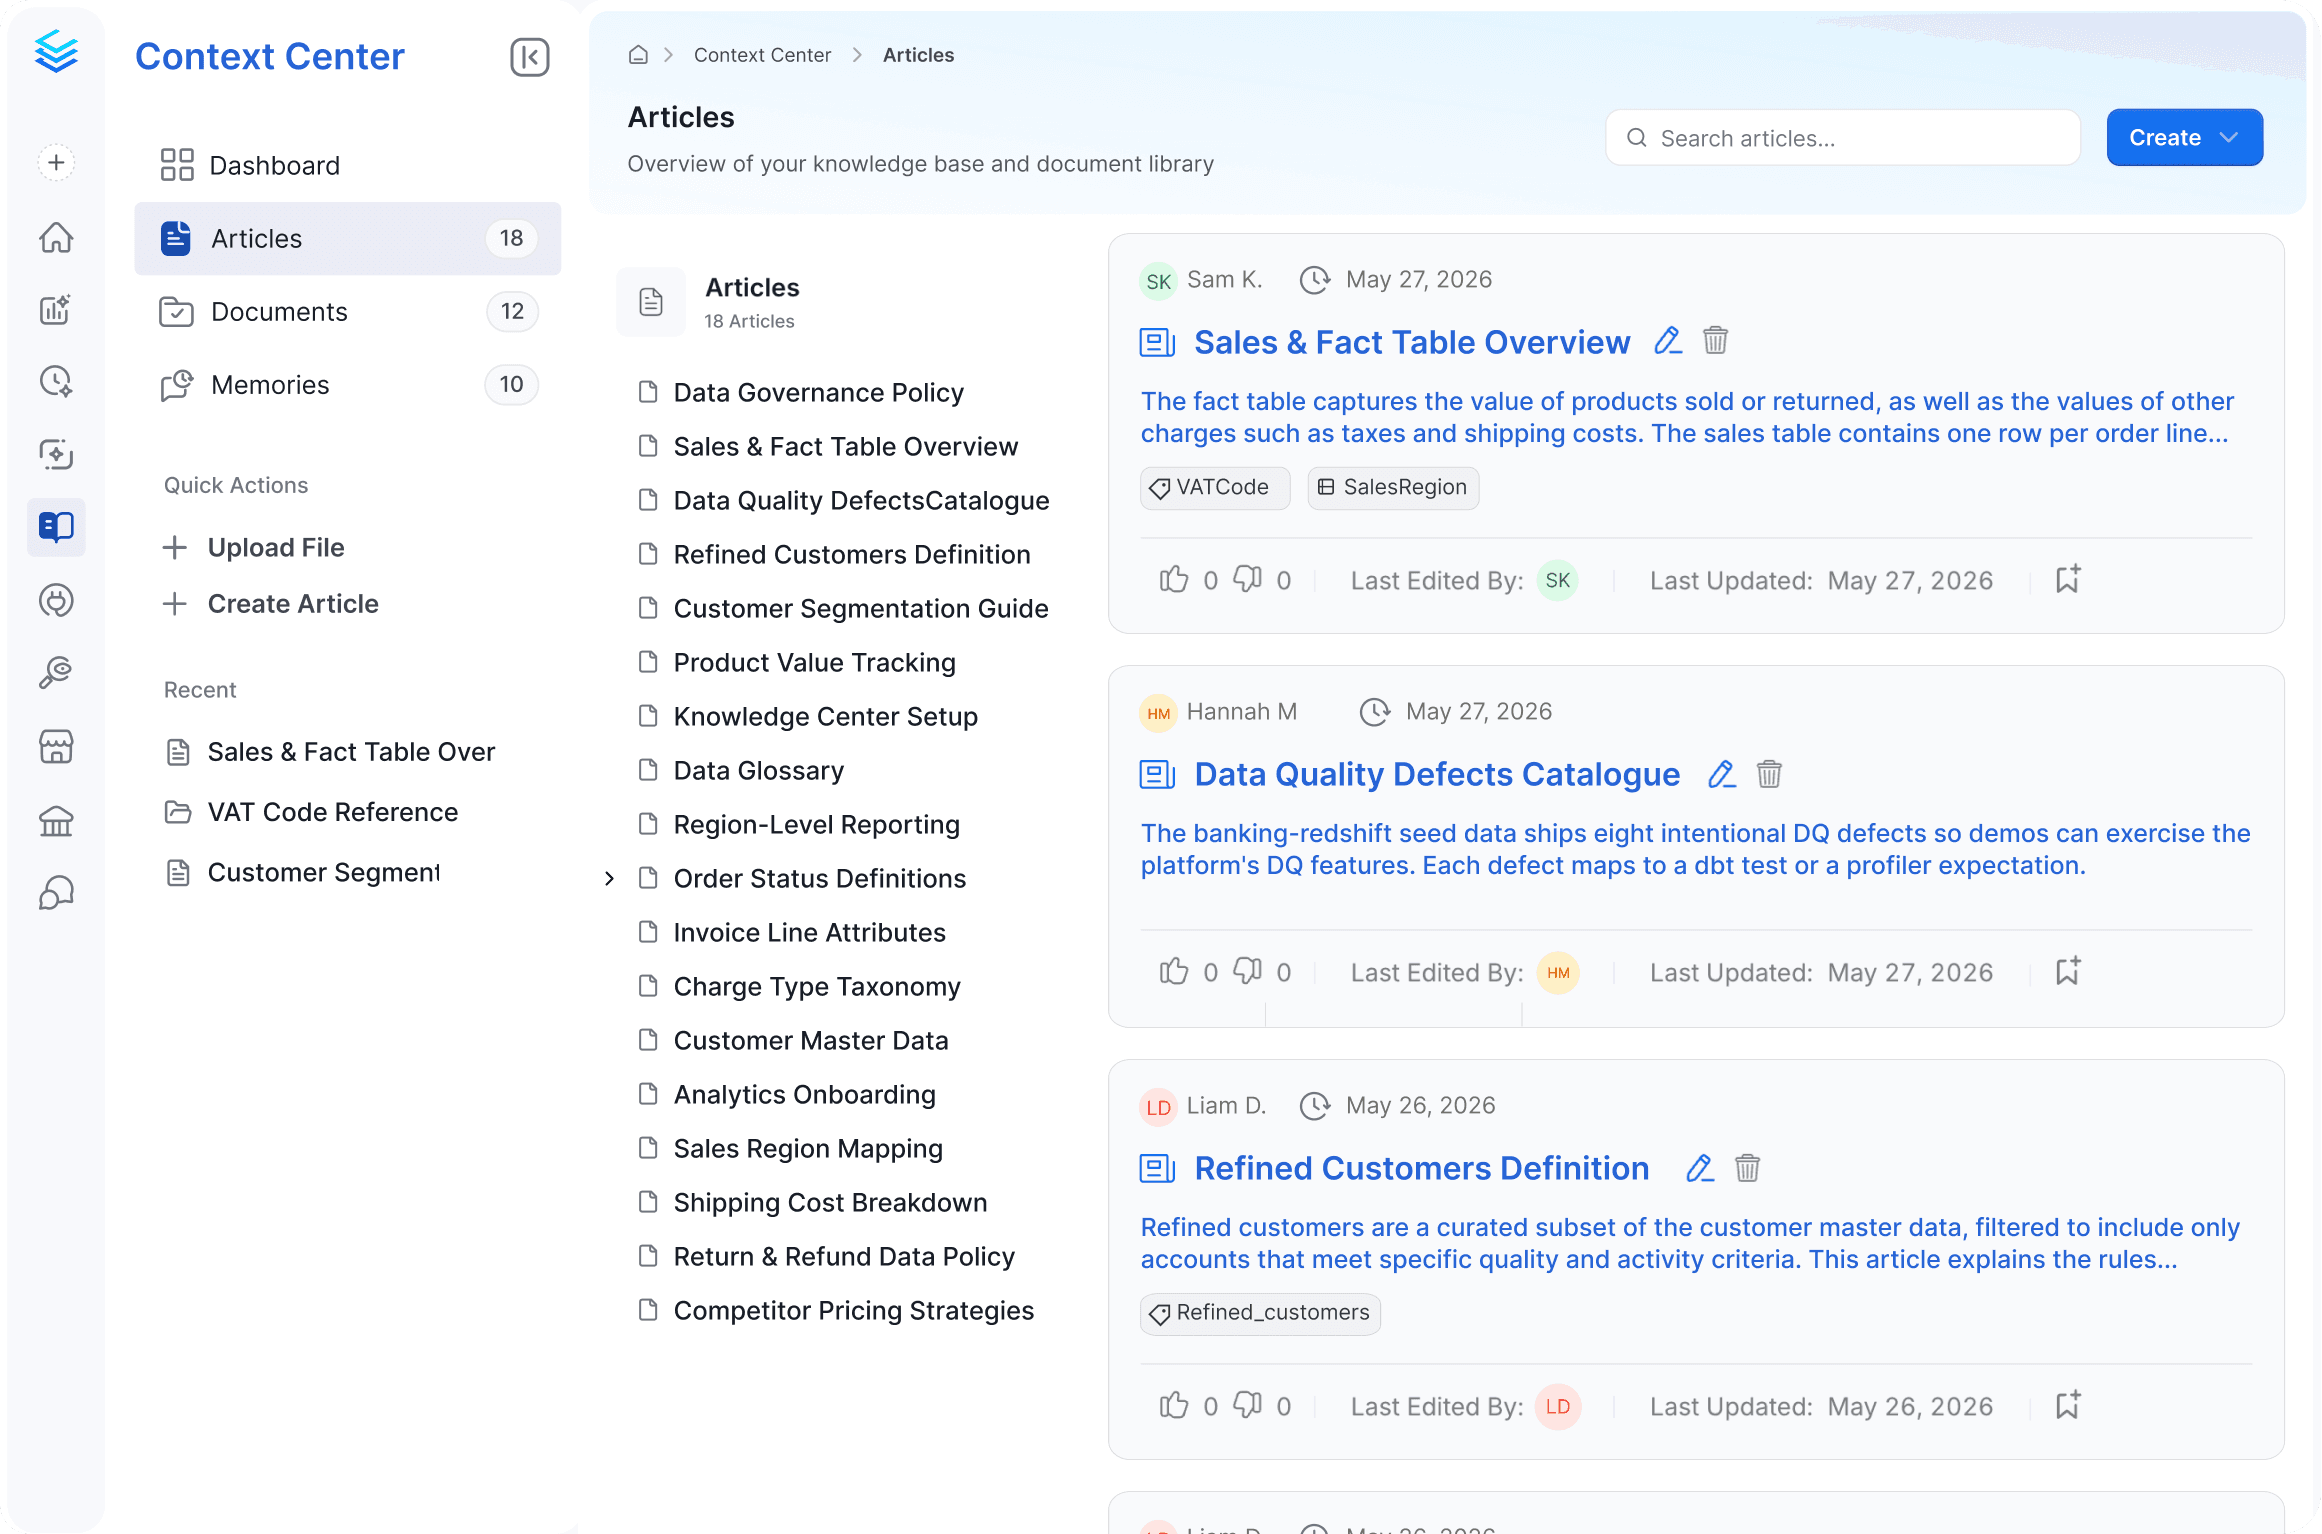Open the storefront marketplace icon in rail
The image size is (2322, 1534).
(x=56, y=747)
